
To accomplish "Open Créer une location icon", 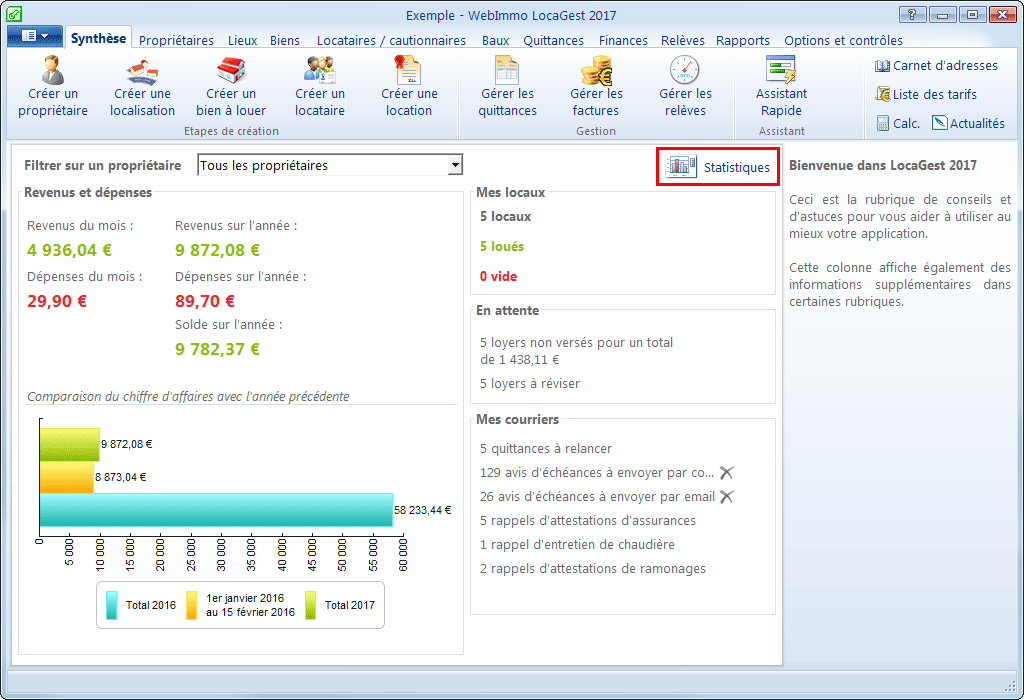I will 409,71.
